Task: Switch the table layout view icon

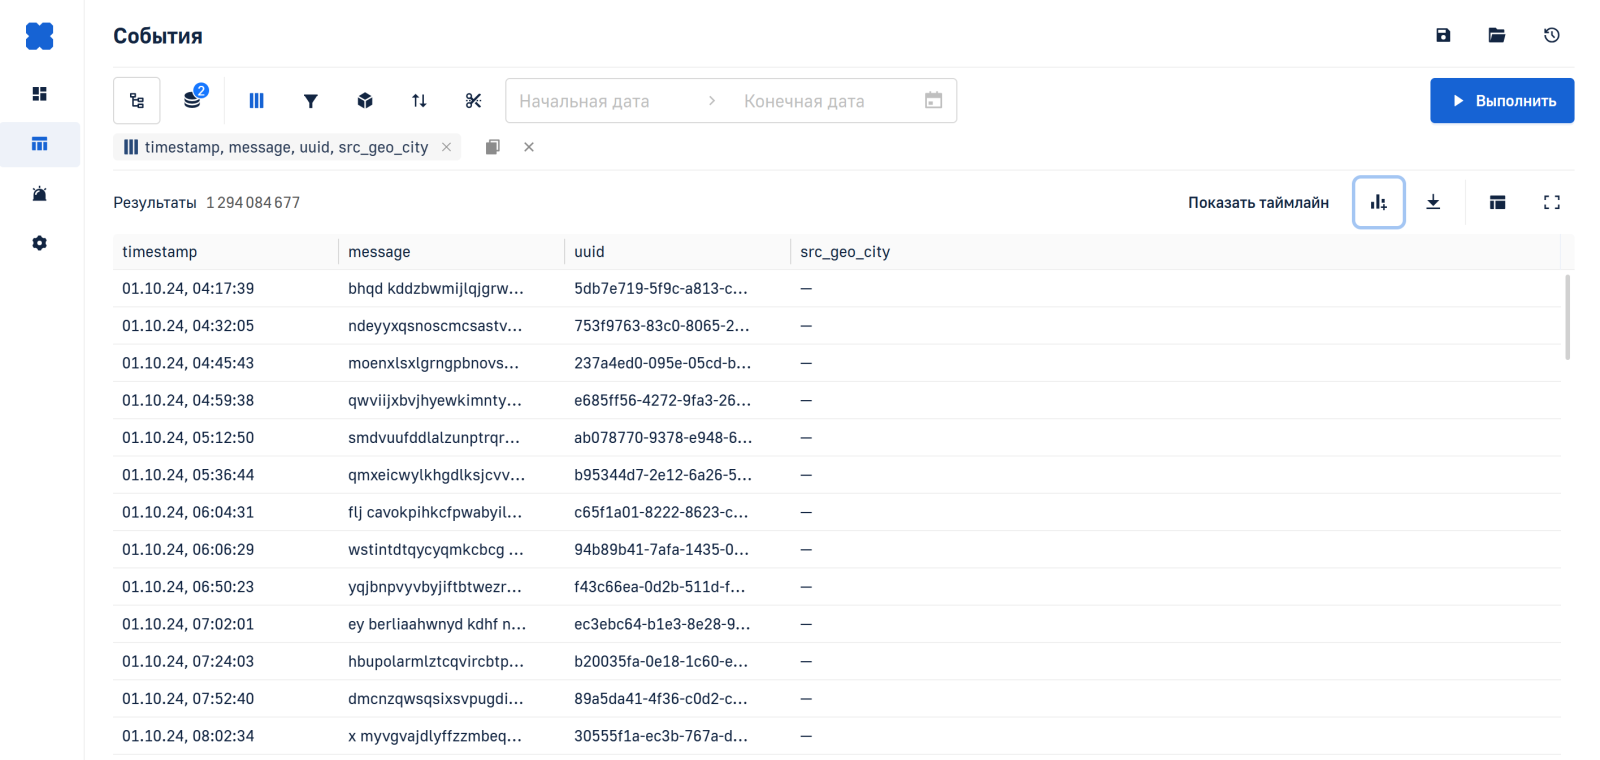Action: pyautogui.click(x=1497, y=202)
